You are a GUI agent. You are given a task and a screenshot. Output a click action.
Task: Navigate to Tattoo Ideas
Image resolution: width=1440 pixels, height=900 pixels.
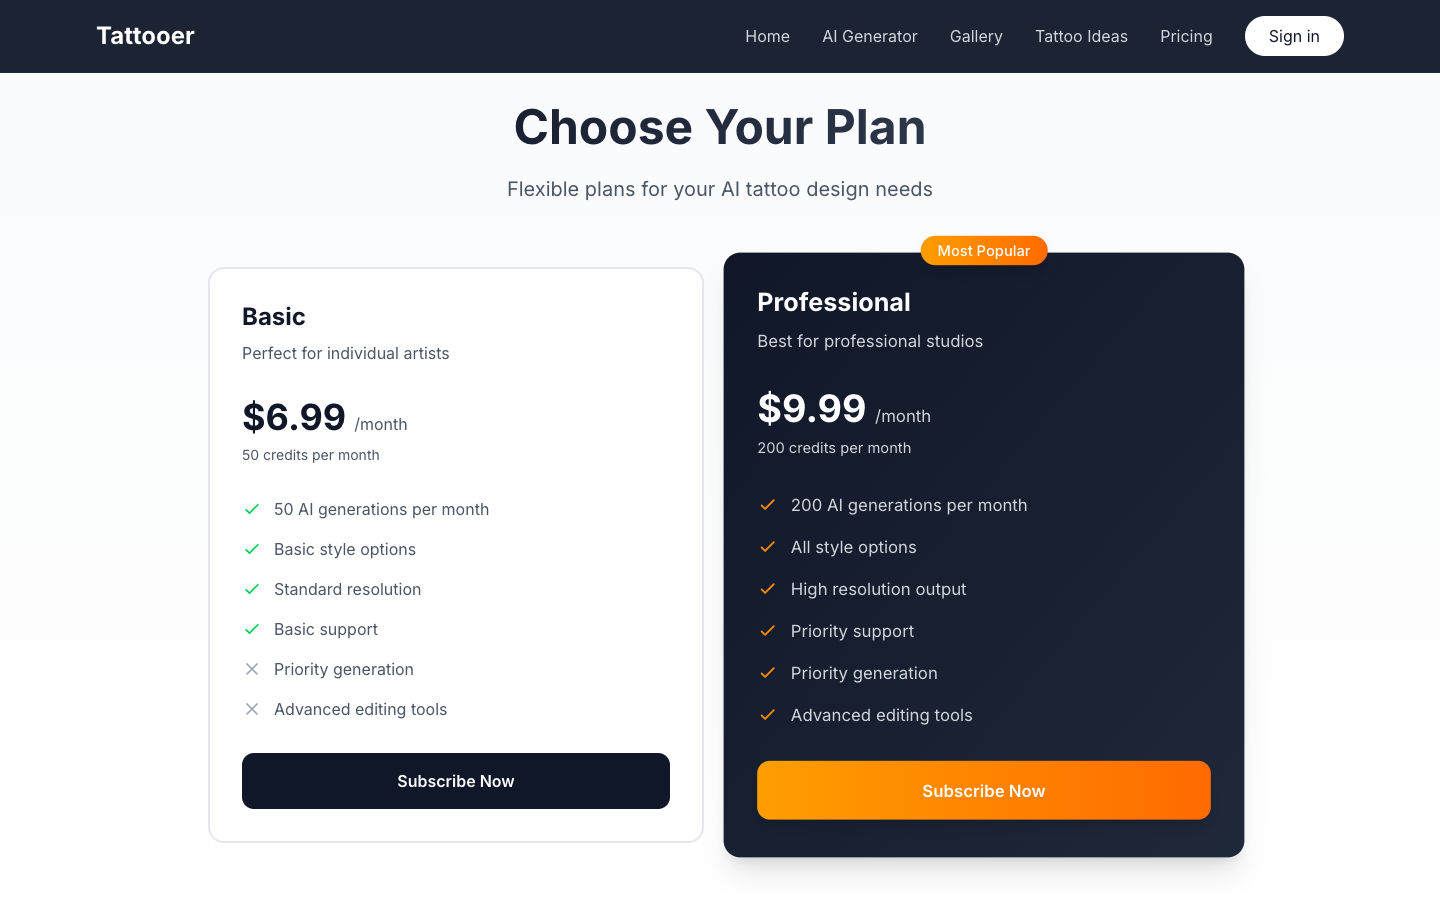pos(1081,36)
